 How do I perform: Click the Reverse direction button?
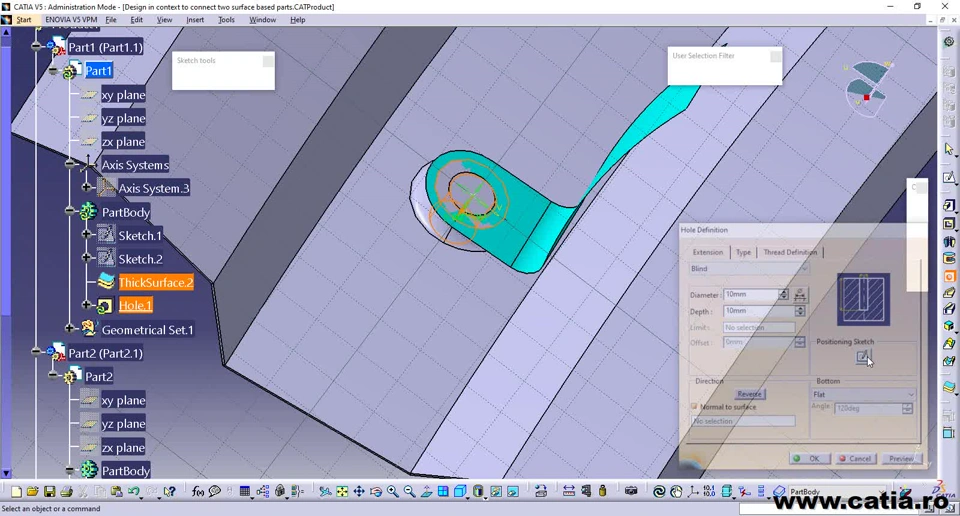click(749, 394)
